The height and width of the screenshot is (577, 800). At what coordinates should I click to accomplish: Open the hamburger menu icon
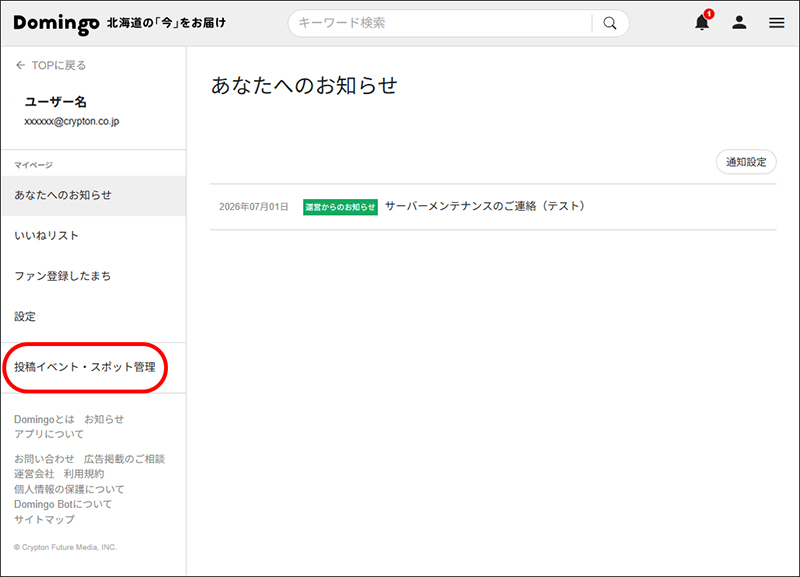click(777, 23)
